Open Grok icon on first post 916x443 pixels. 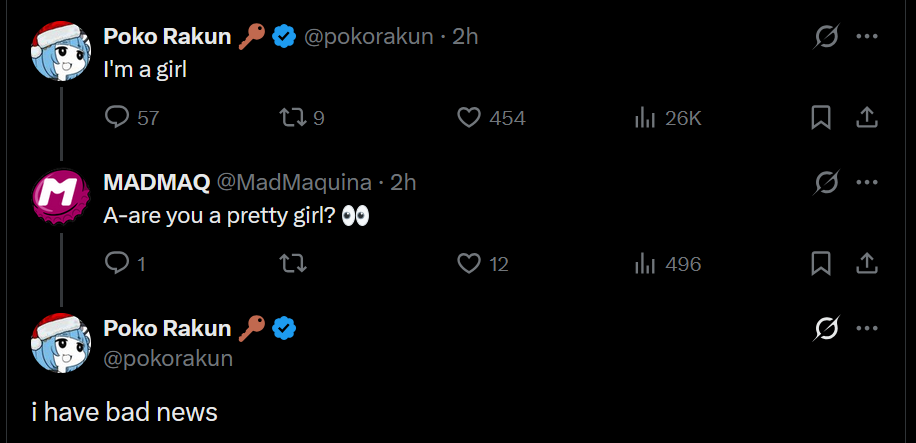(x=826, y=37)
